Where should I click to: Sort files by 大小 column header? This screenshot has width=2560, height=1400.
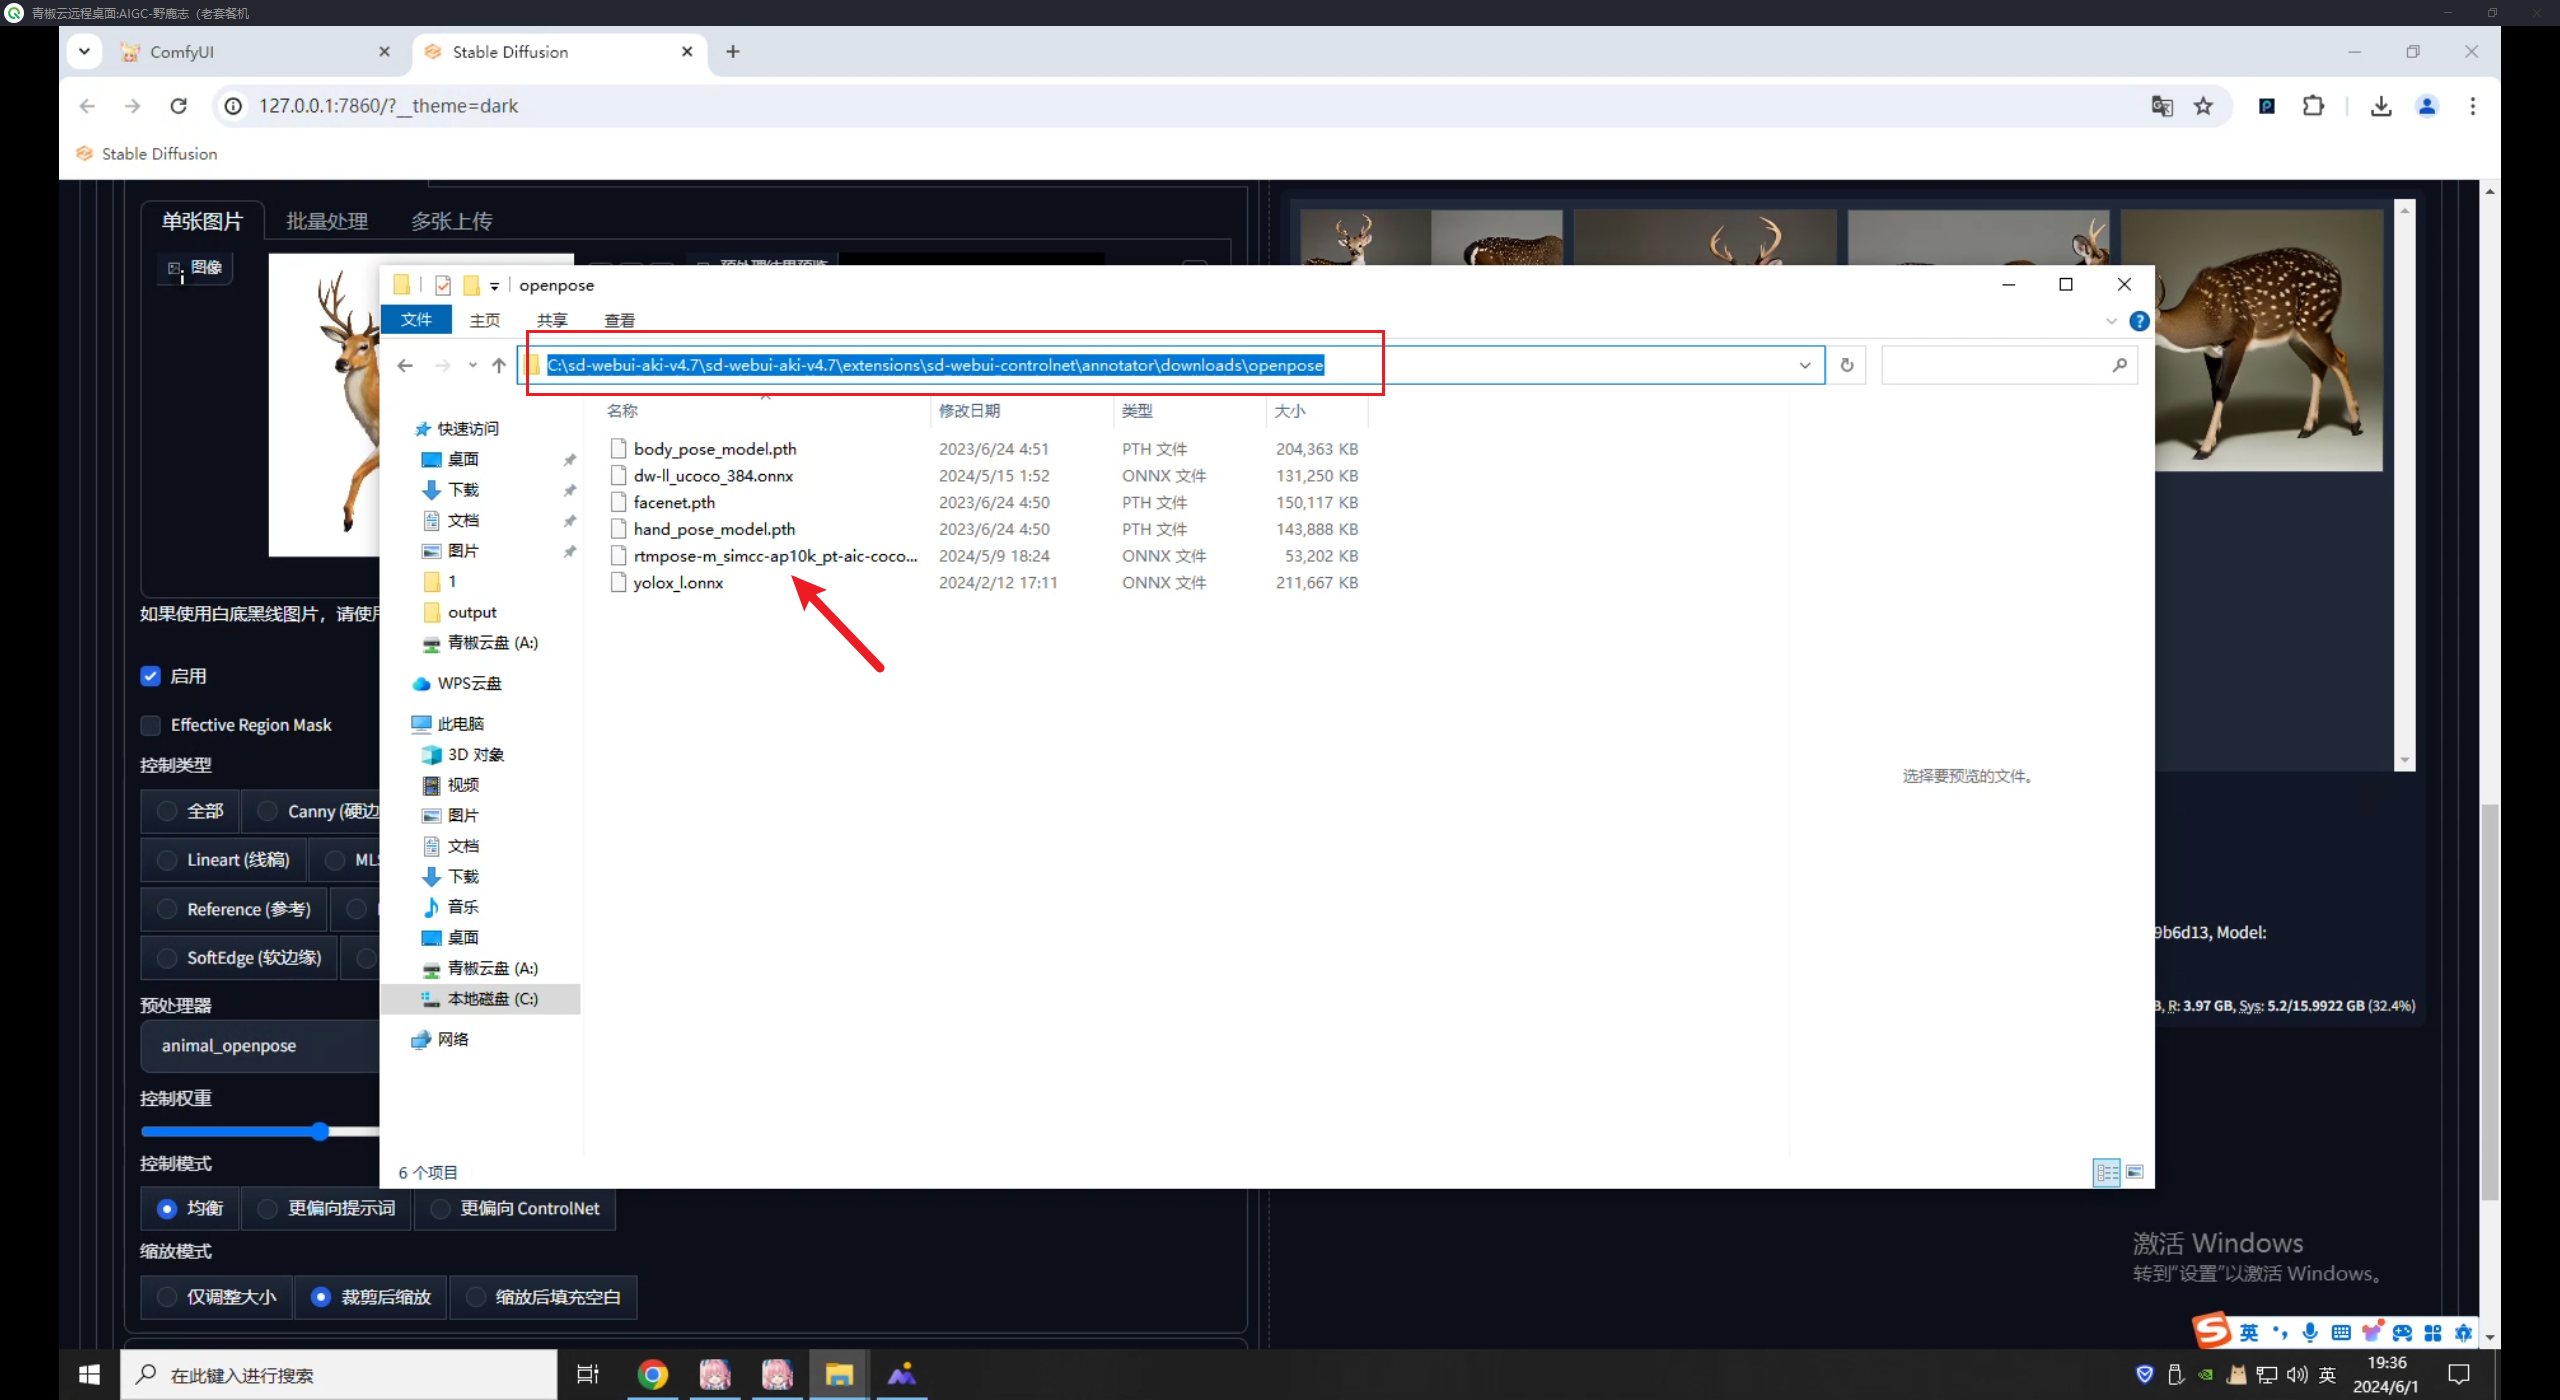pyautogui.click(x=1317, y=411)
